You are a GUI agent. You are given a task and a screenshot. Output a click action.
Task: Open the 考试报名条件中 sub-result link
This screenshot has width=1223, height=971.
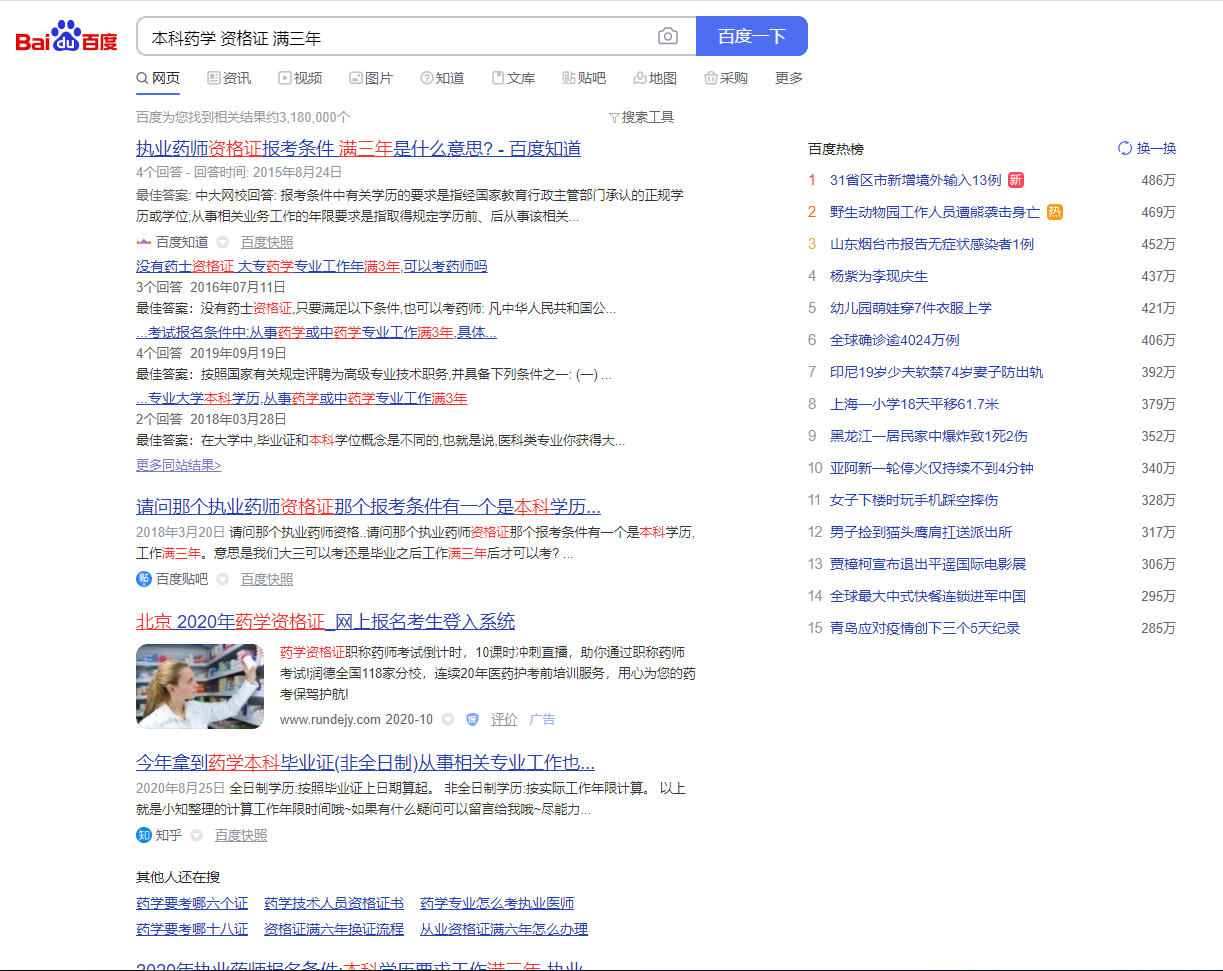(x=316, y=332)
